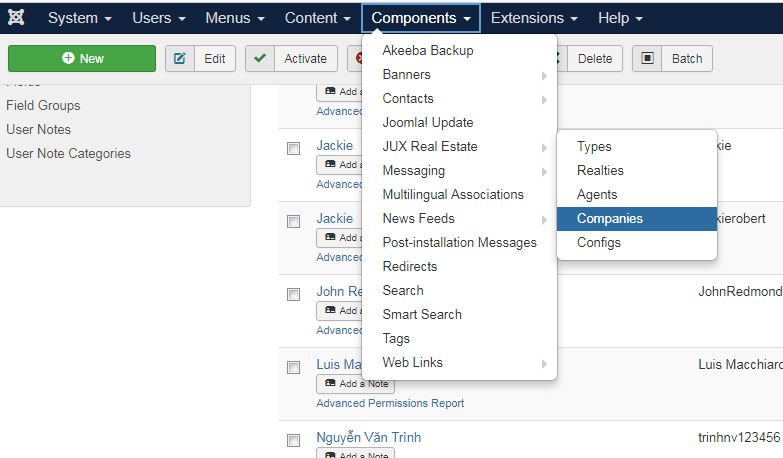Click Luis's Advanced Permissions Report link
The image size is (783, 458).
[390, 403]
